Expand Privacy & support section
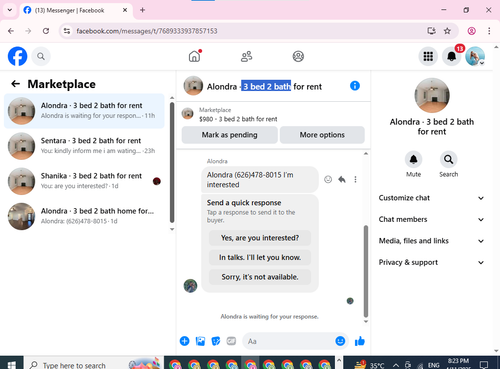Viewport: 500px width, 369px height. (431, 262)
